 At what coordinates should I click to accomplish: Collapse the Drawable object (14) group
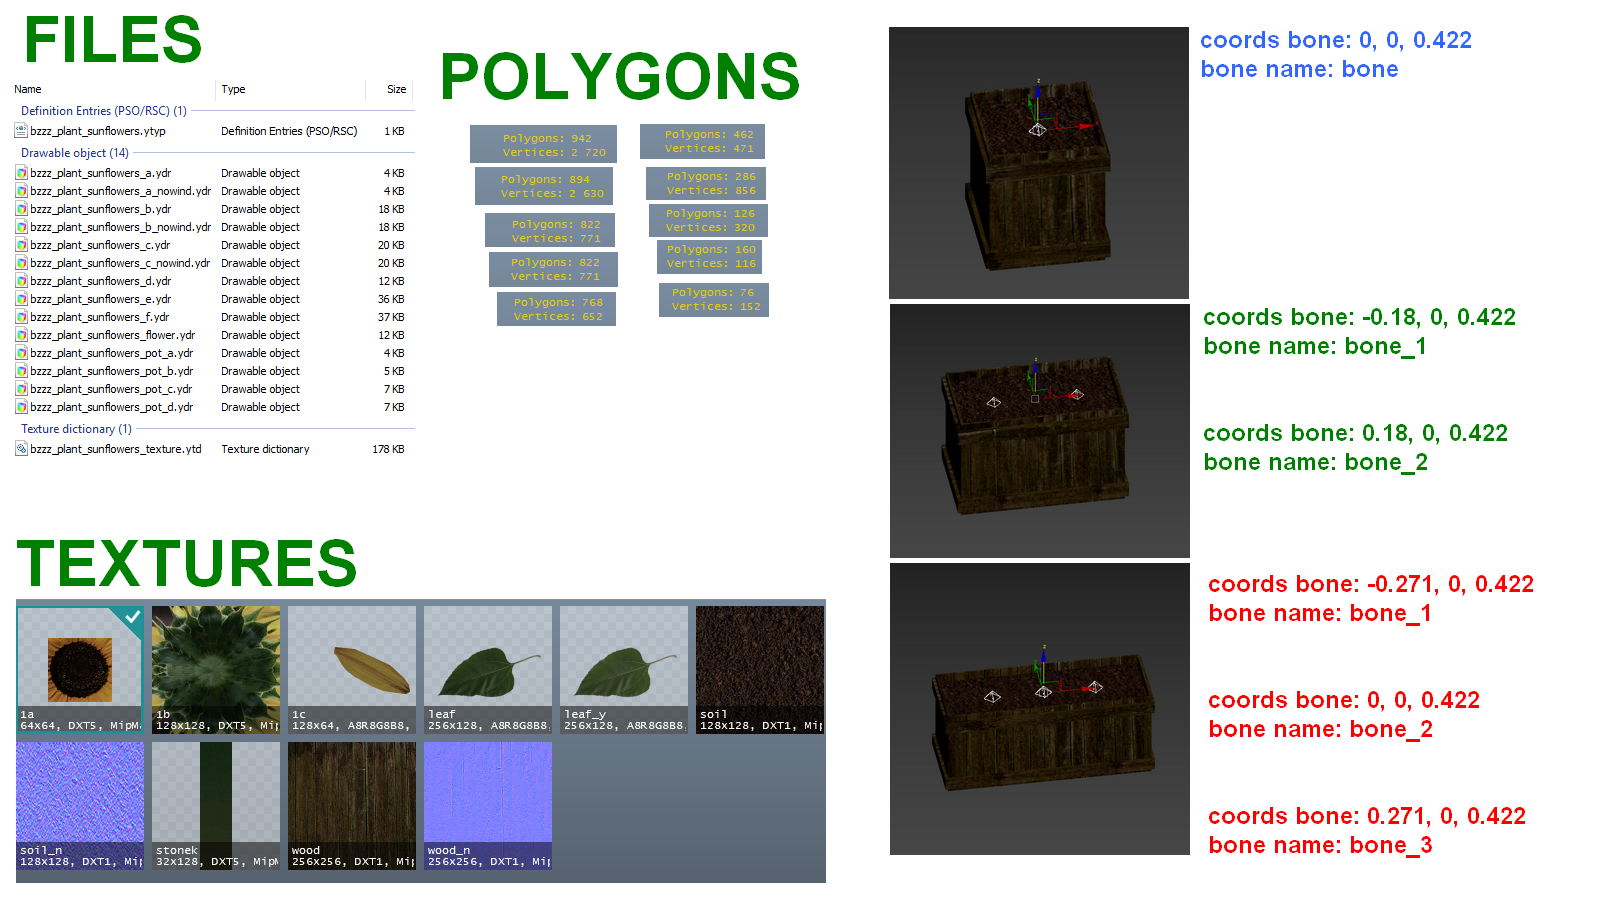[x=75, y=153]
